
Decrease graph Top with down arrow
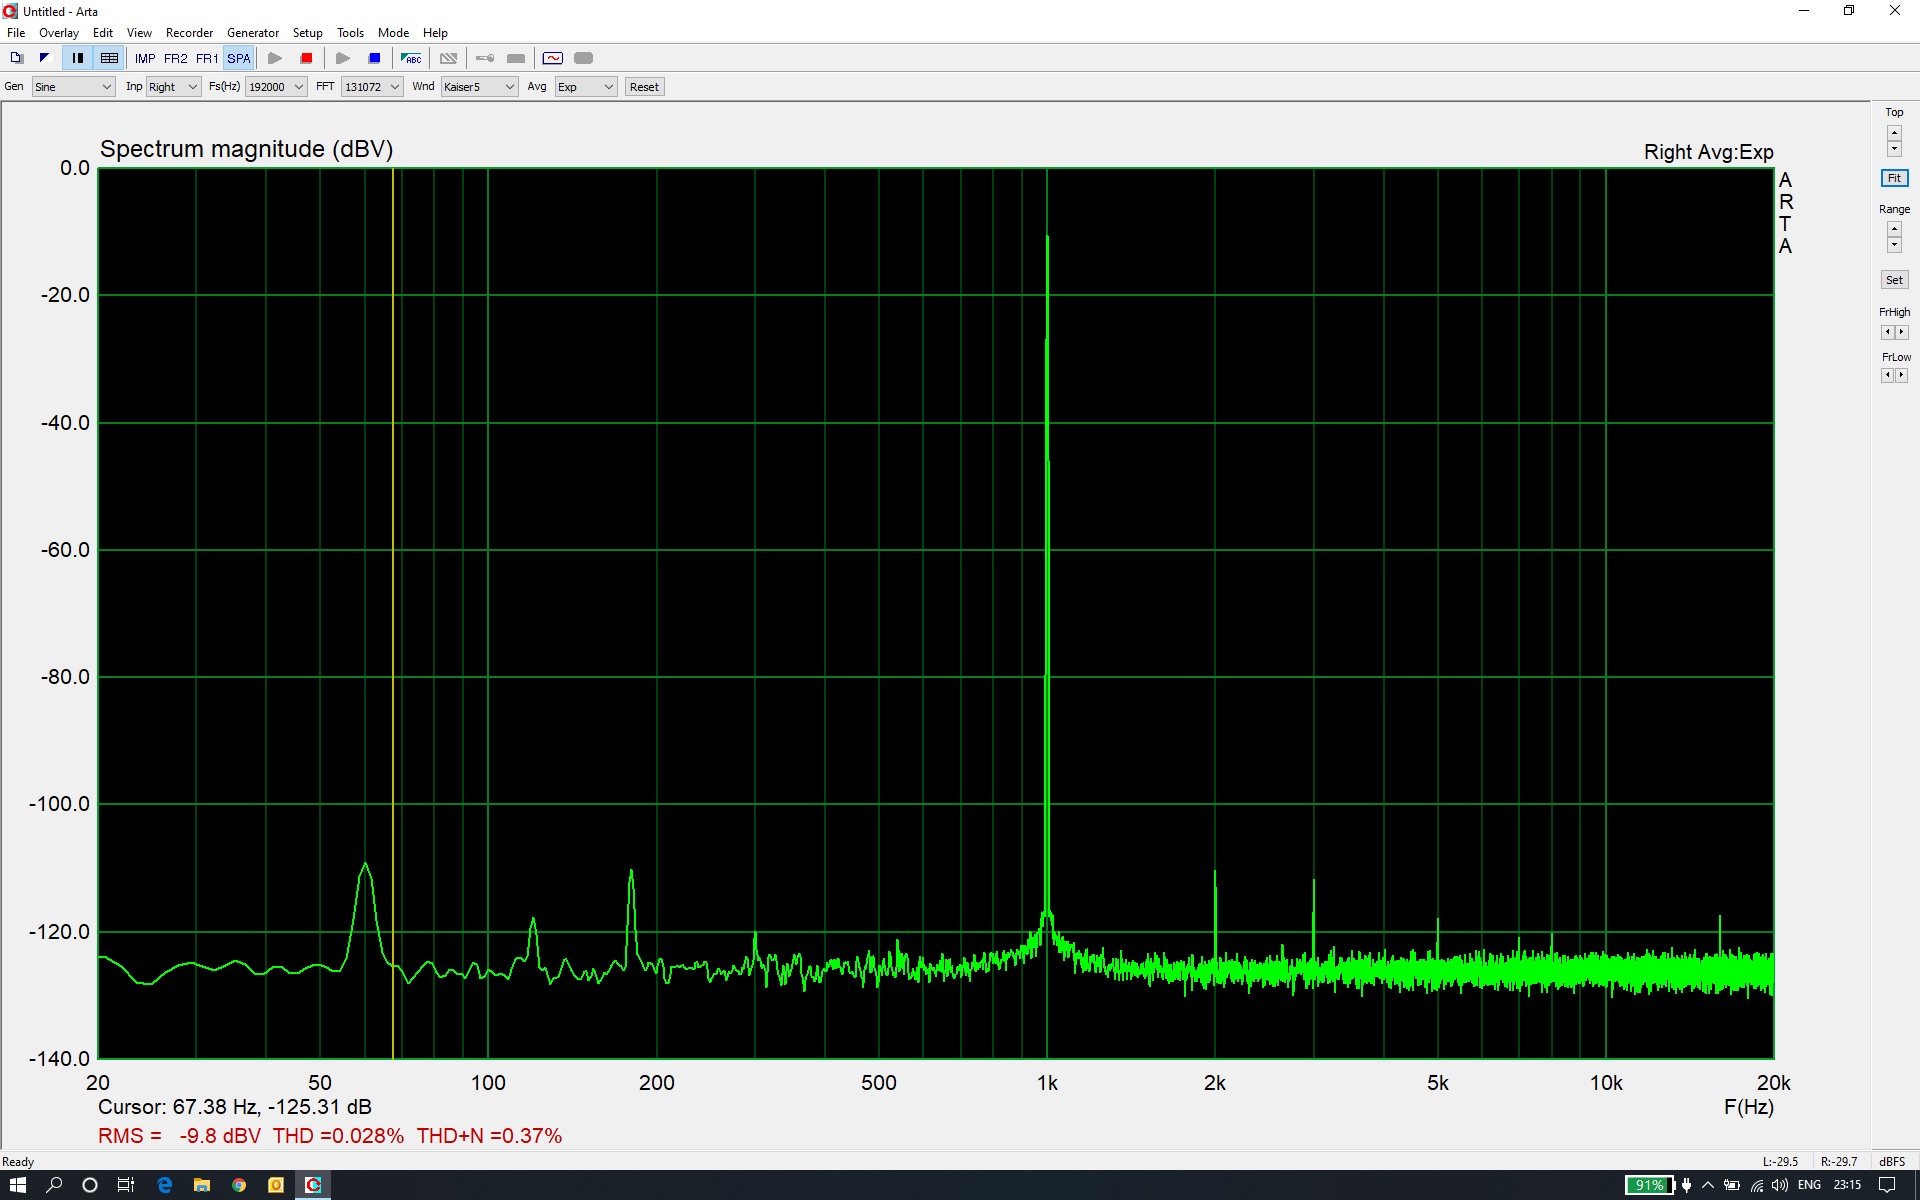(x=1894, y=149)
